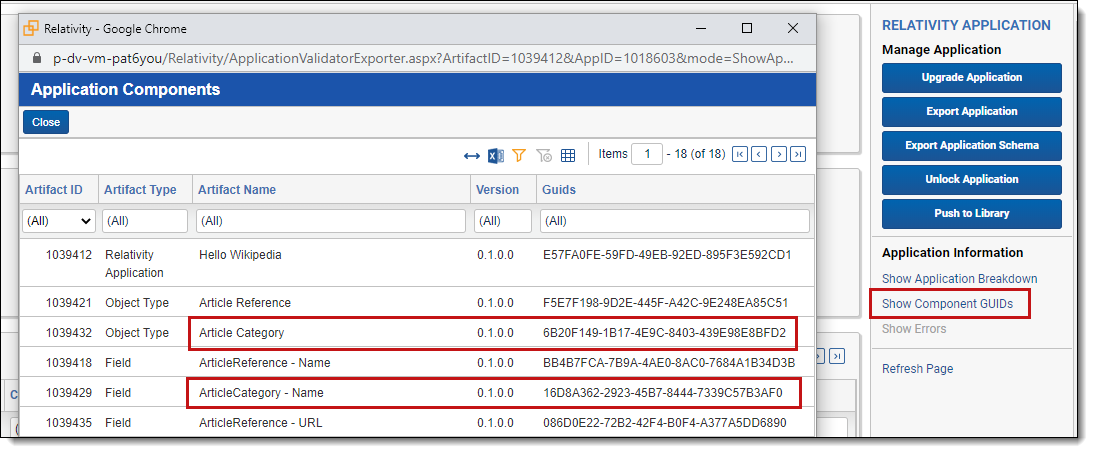The height and width of the screenshot is (453, 1093).
Task: Click the GUID starting with 16D8A362
Action: click(663, 393)
